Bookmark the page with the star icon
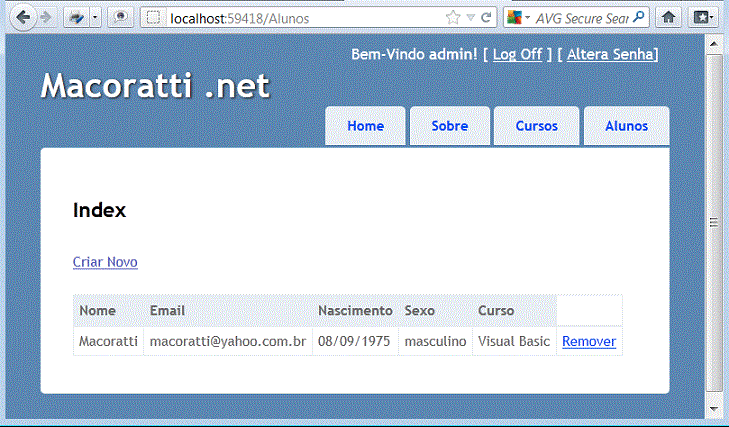 453,18
